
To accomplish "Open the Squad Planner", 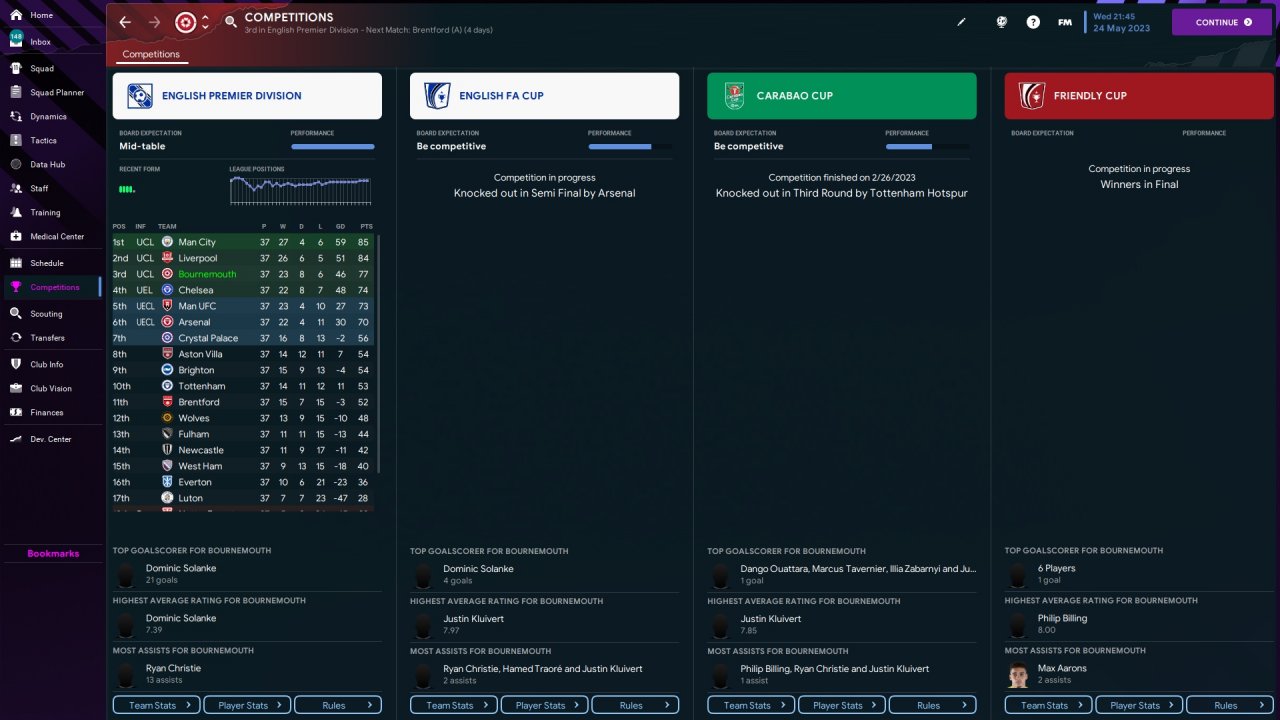I will click(57, 93).
